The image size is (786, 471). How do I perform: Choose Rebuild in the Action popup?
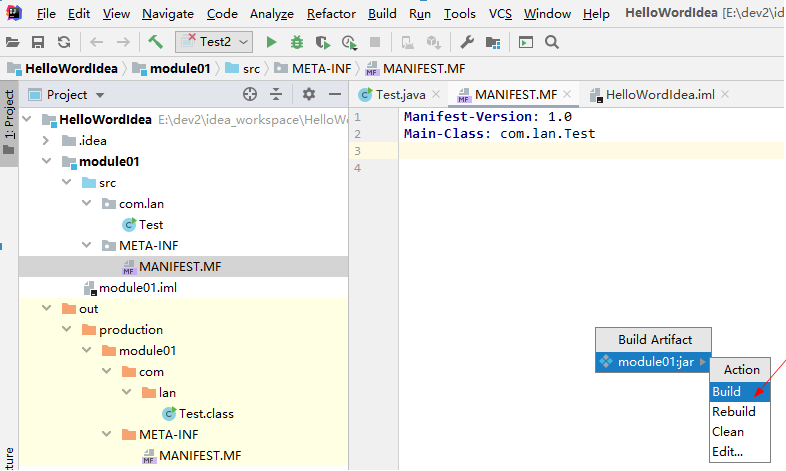pos(740,411)
